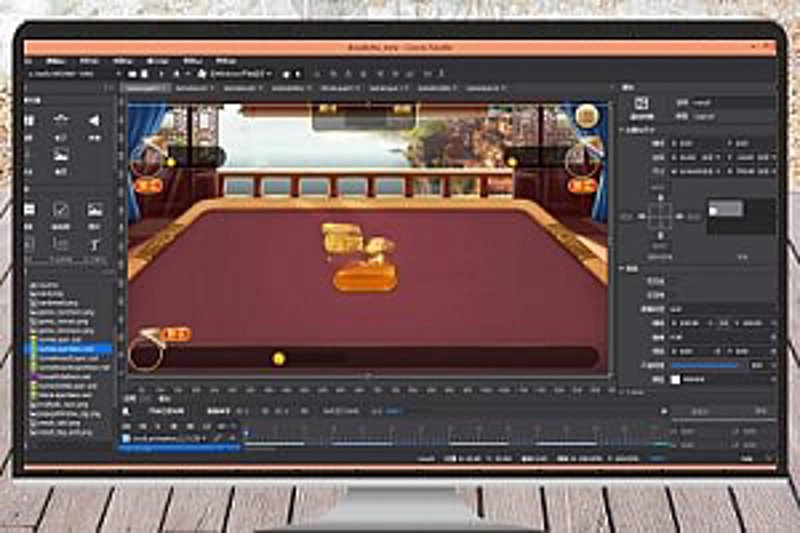The height and width of the screenshot is (533, 800).
Task: Select the Sprite image widget in basic objects
Action: 61,155
